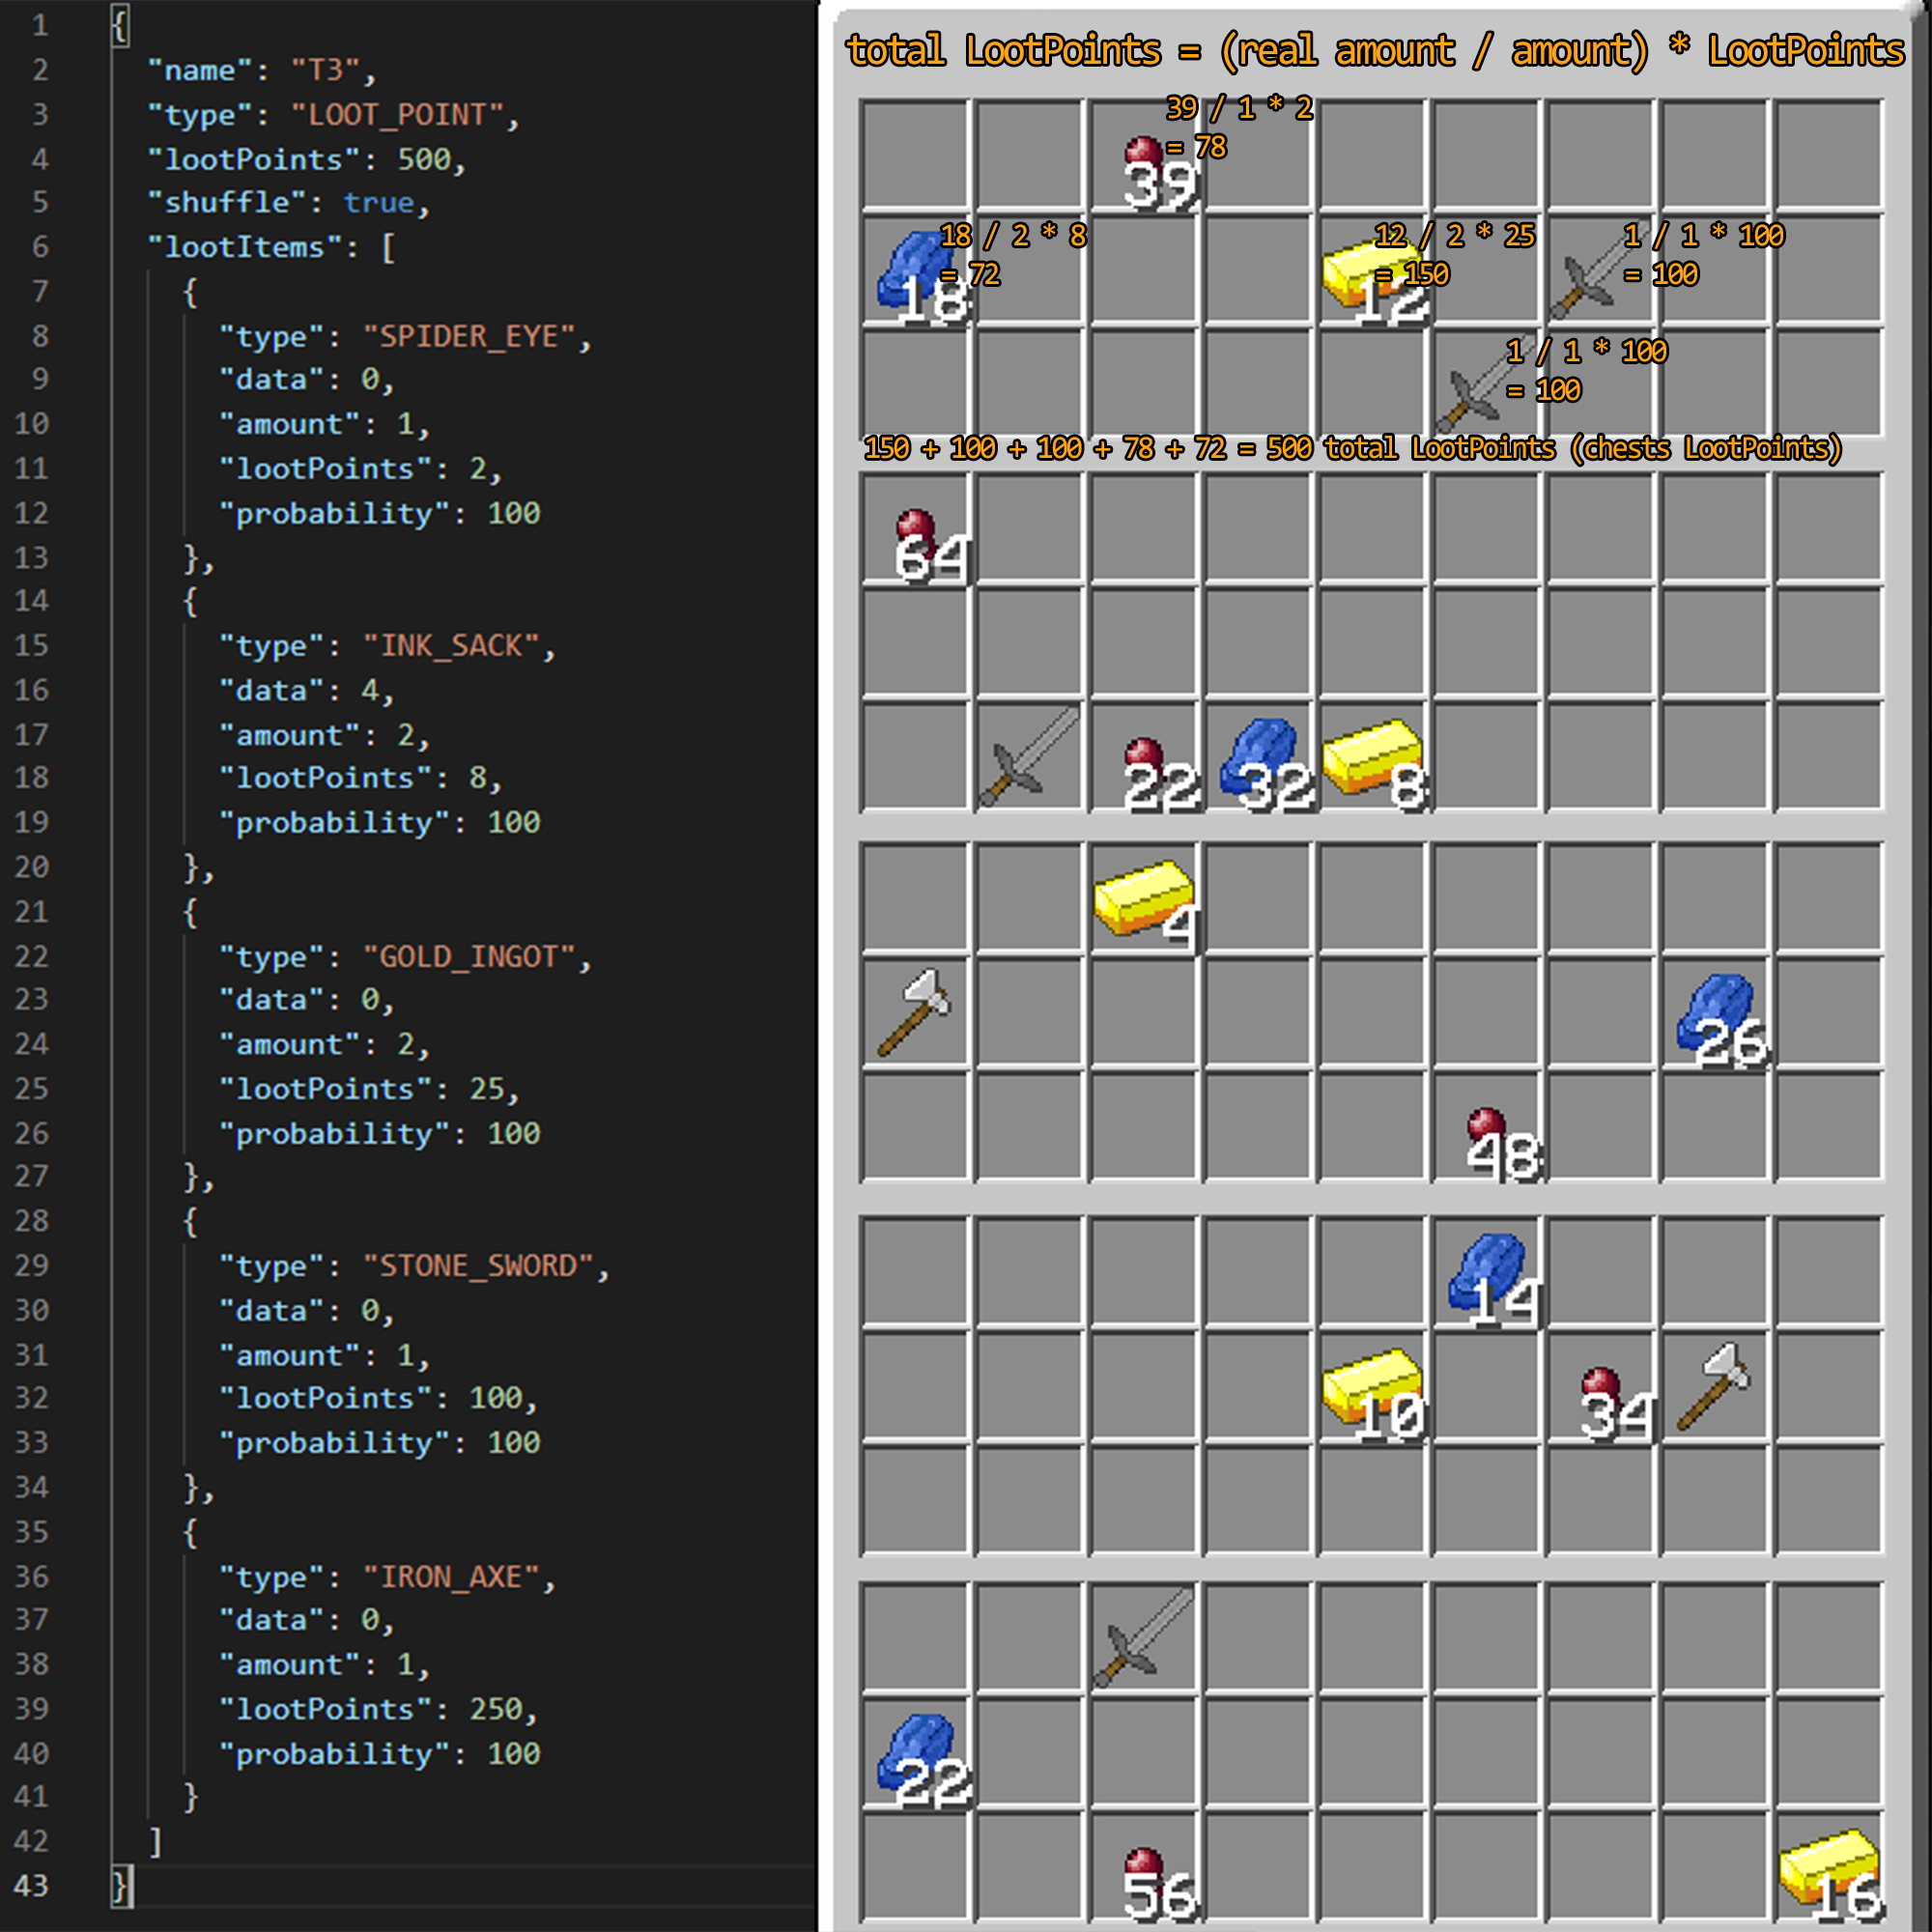Click line number 43 in the gutter
Viewport: 1932px width, 1932px height.
point(31,1885)
